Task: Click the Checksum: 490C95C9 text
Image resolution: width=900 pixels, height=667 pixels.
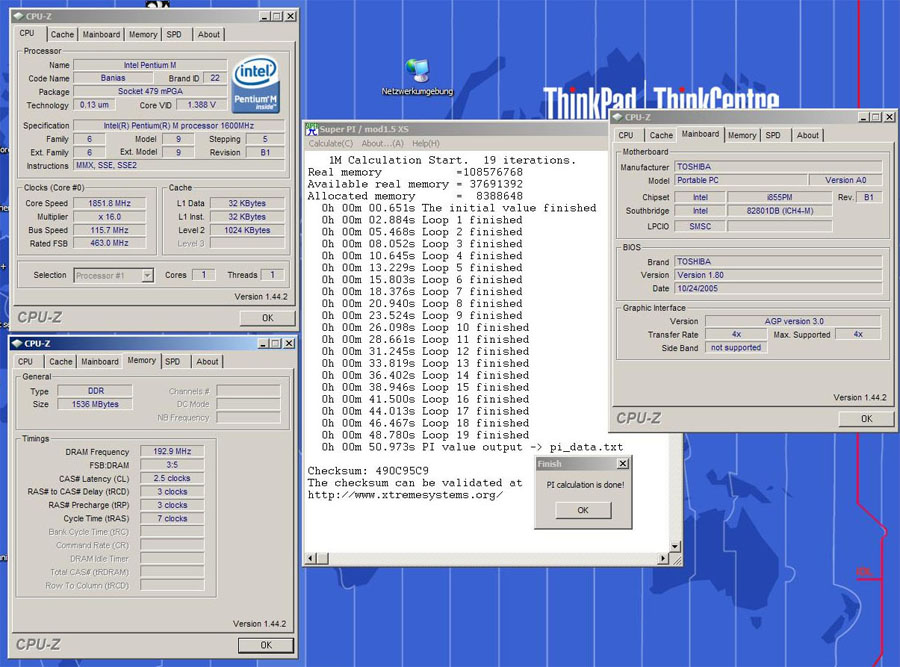Action: (x=368, y=471)
